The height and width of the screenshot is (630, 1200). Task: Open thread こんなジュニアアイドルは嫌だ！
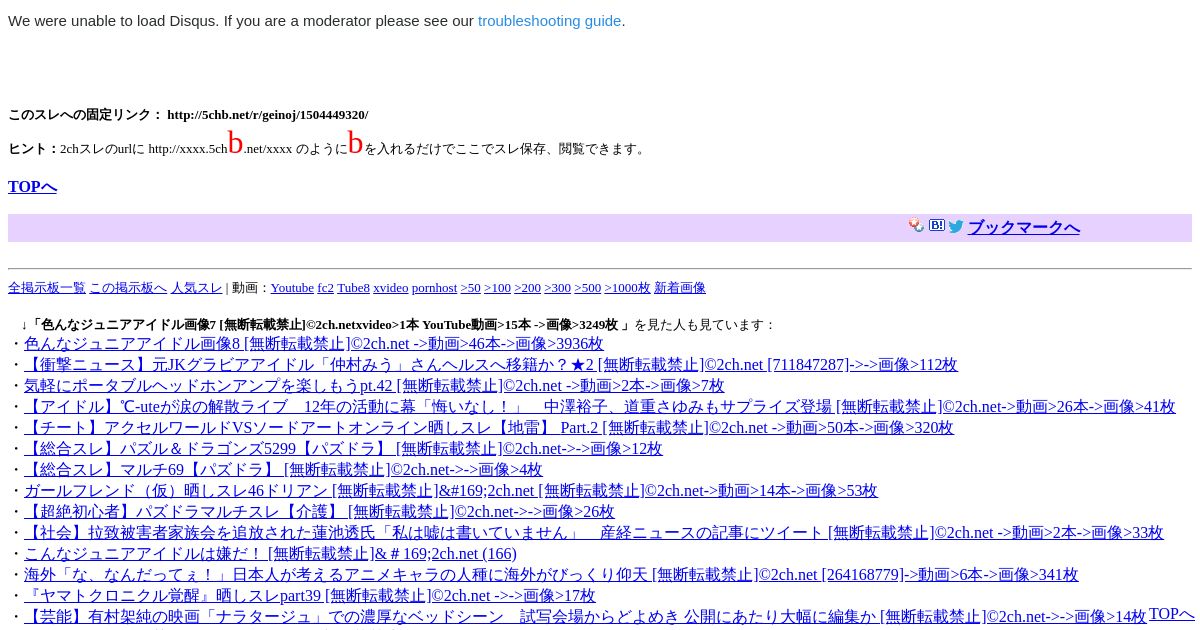coord(270,554)
